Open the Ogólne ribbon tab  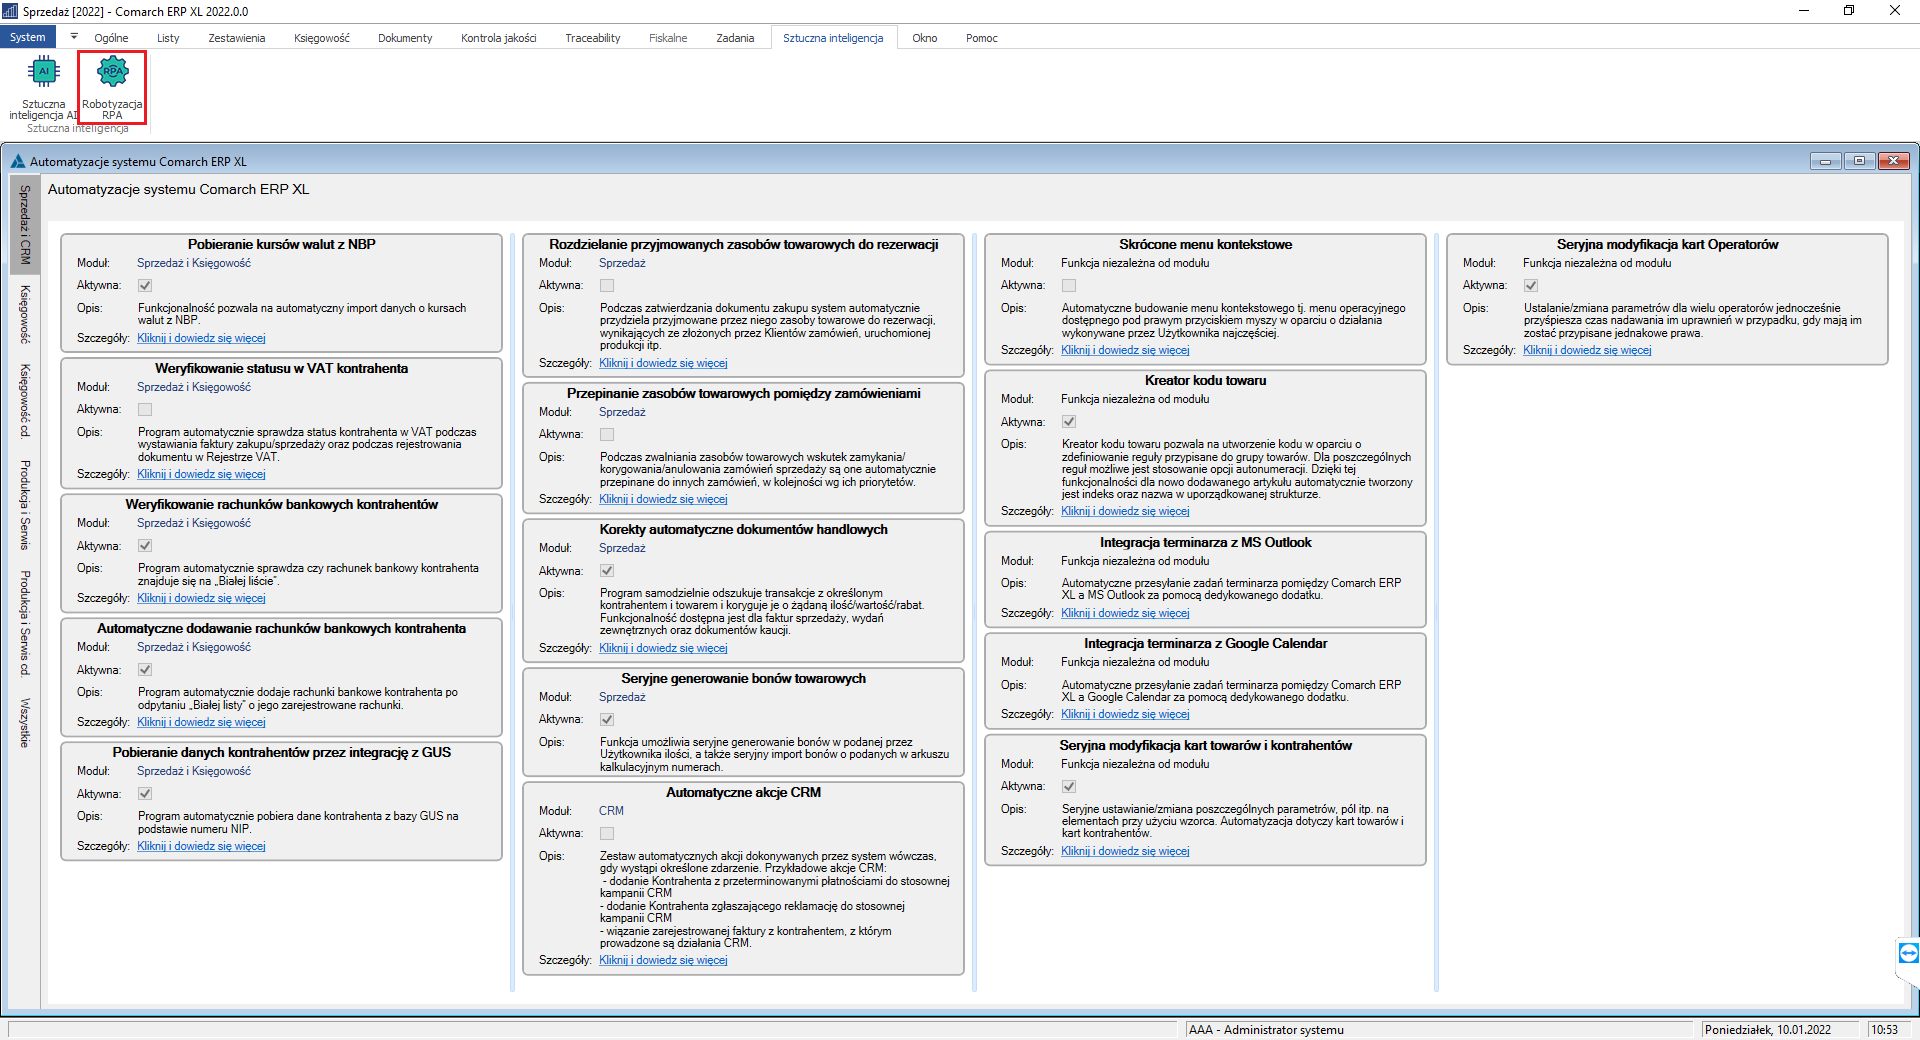(x=111, y=38)
